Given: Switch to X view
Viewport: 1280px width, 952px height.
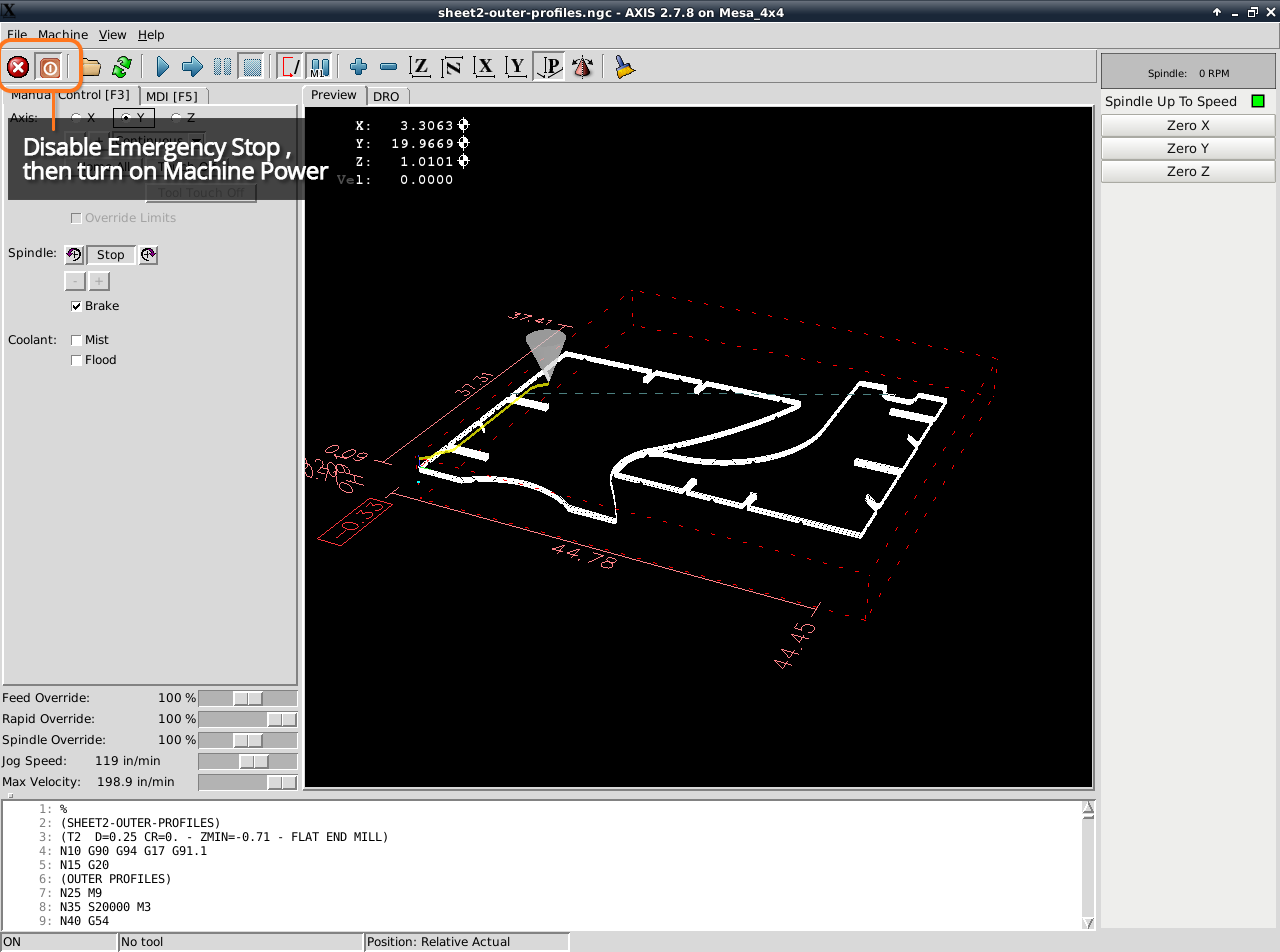Looking at the screenshot, I should click(484, 67).
